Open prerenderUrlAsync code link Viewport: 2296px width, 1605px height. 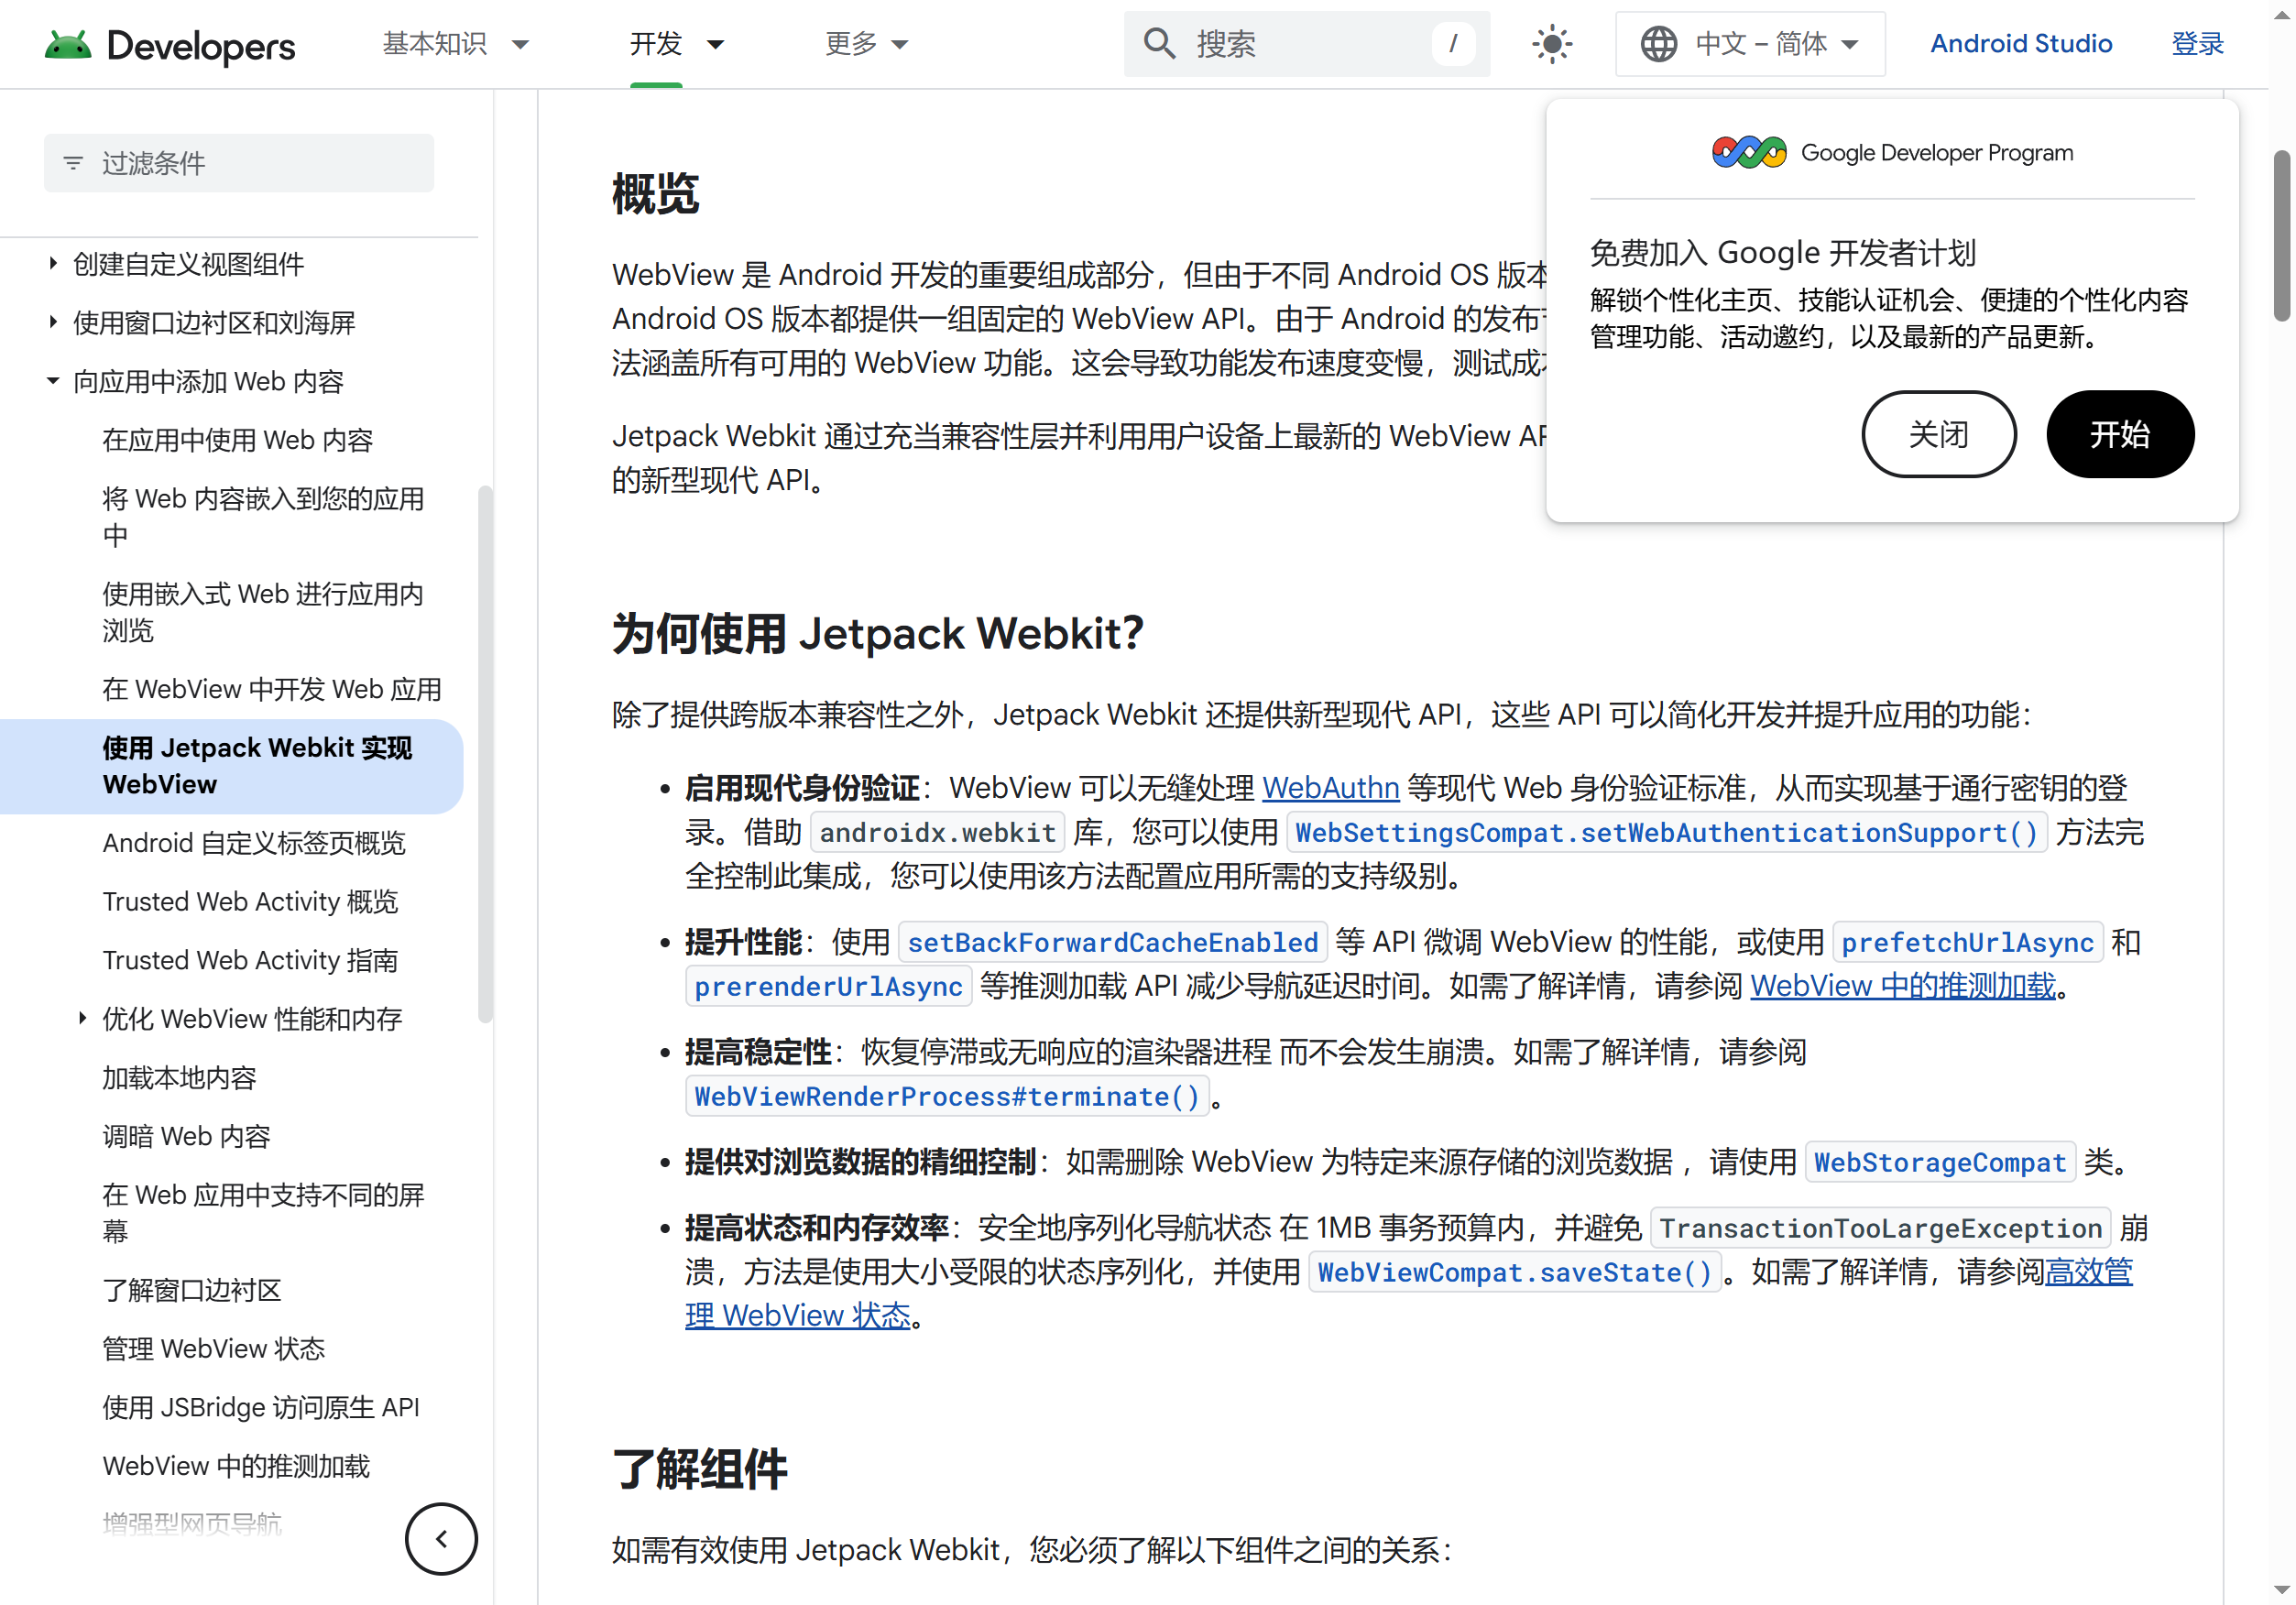click(829, 986)
